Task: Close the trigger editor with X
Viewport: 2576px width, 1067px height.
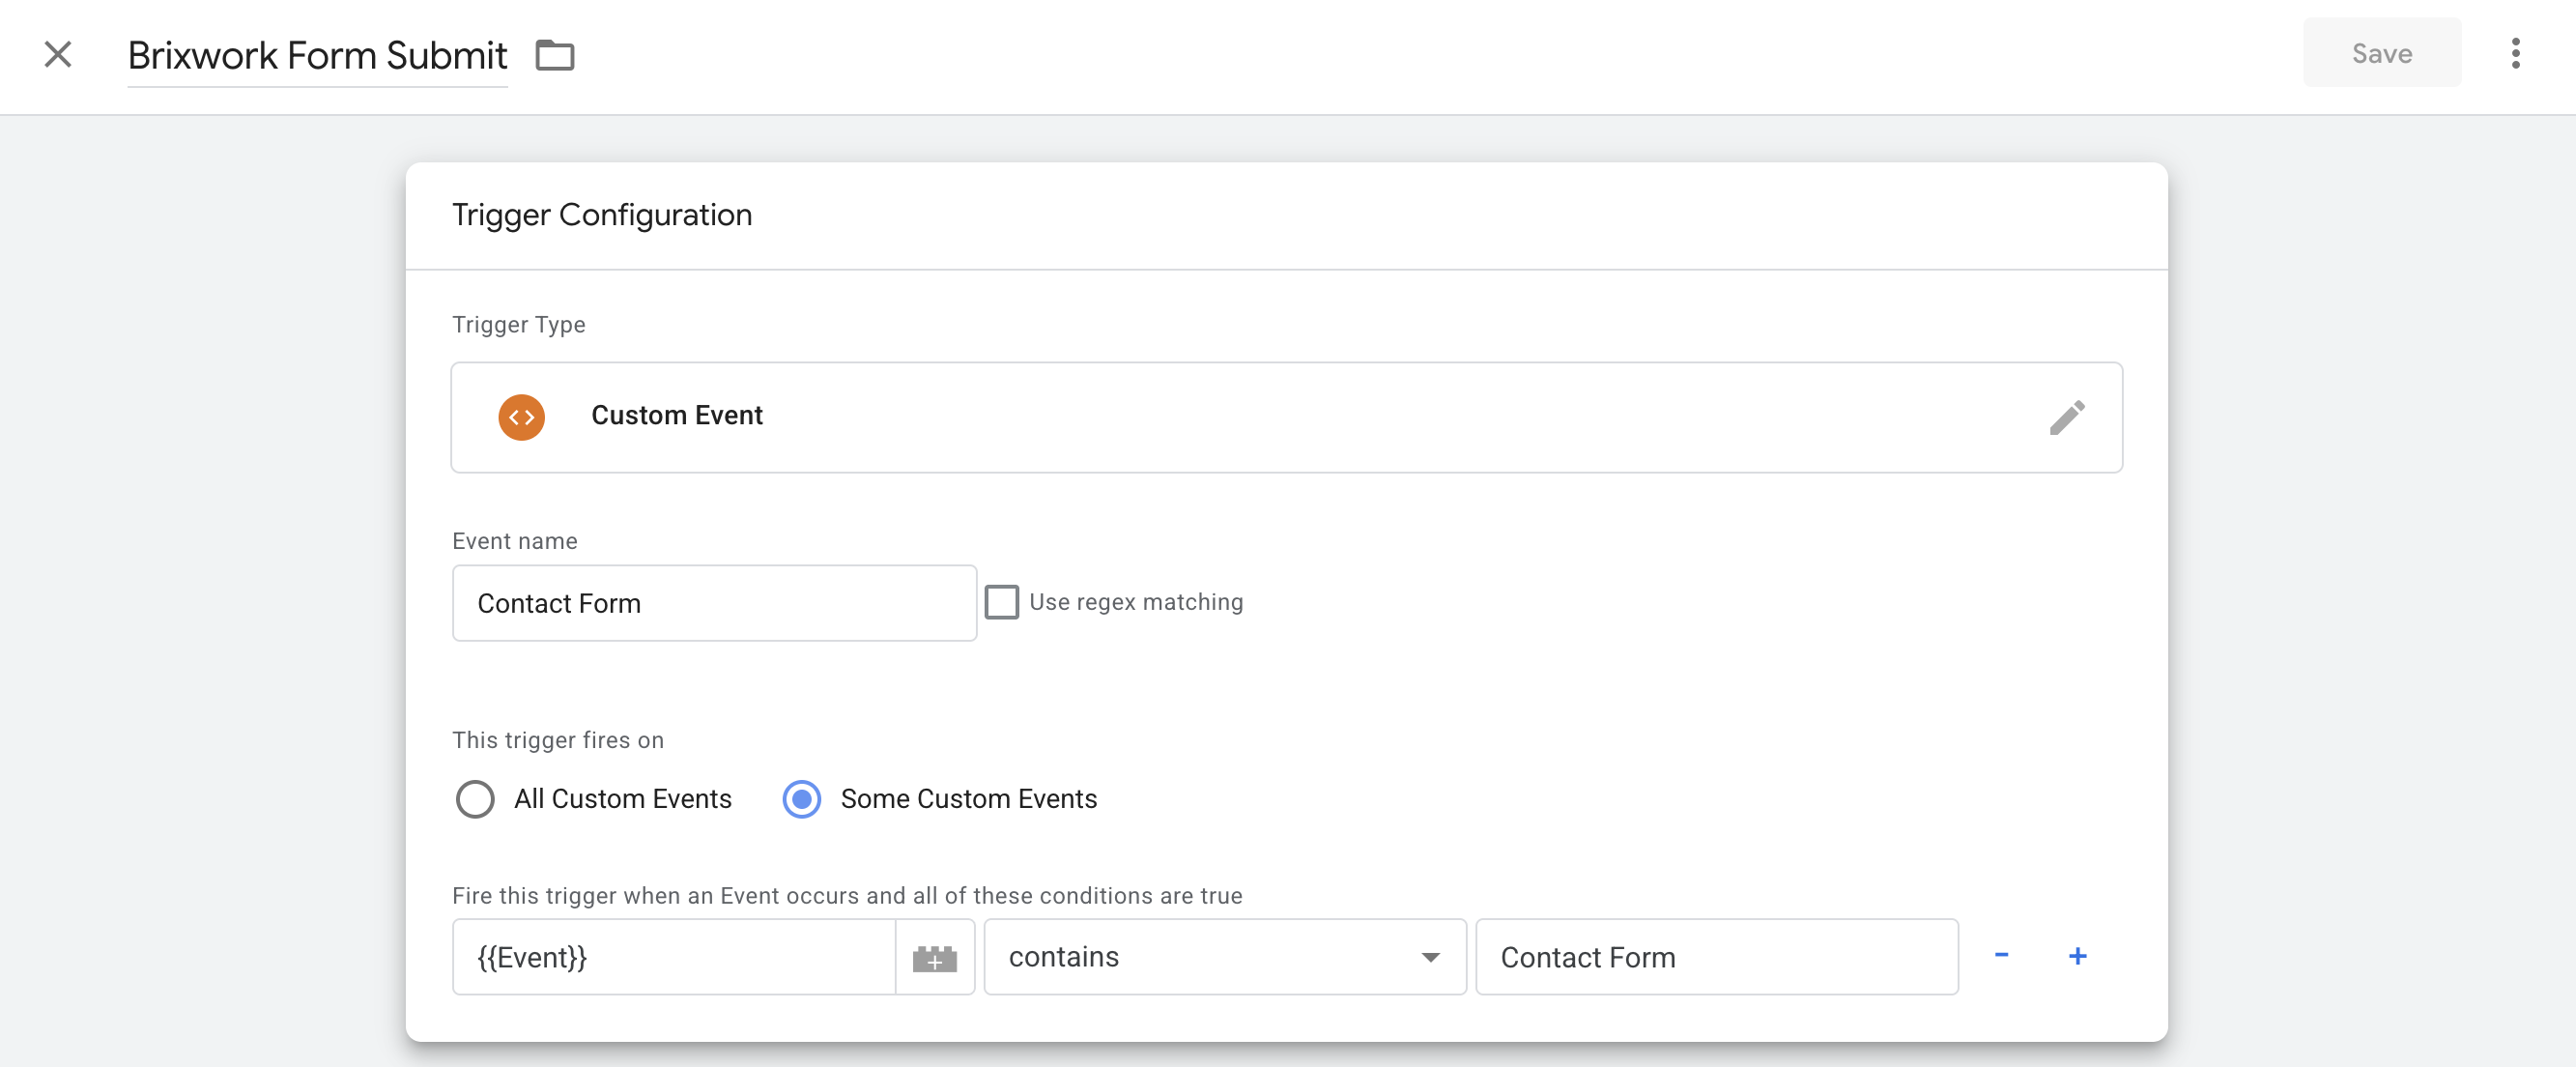Action: point(58,54)
